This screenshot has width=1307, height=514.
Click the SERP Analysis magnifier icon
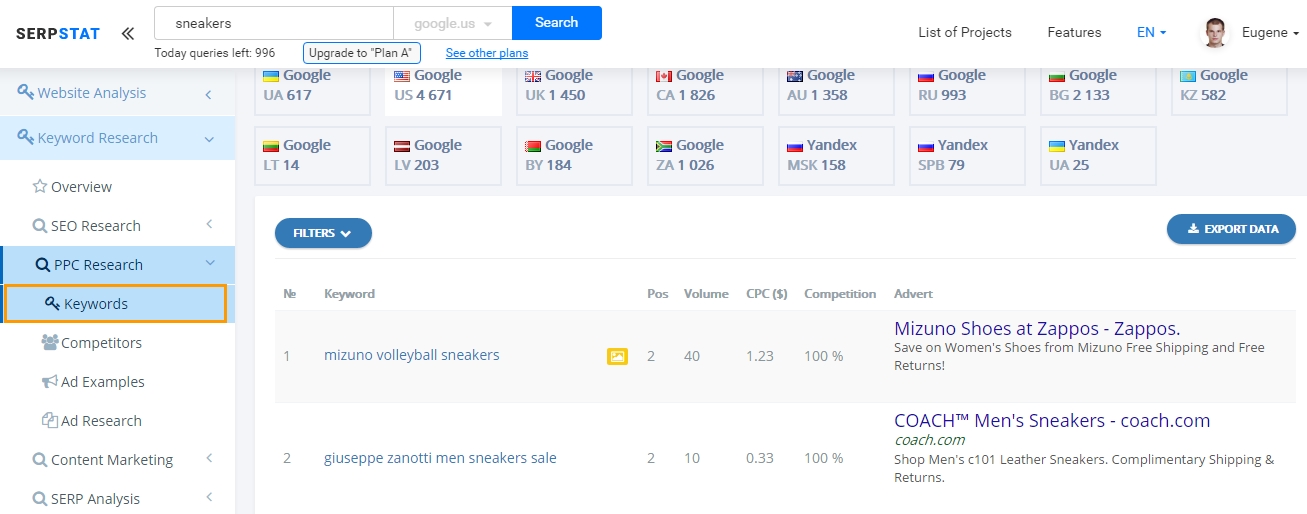[40, 499]
